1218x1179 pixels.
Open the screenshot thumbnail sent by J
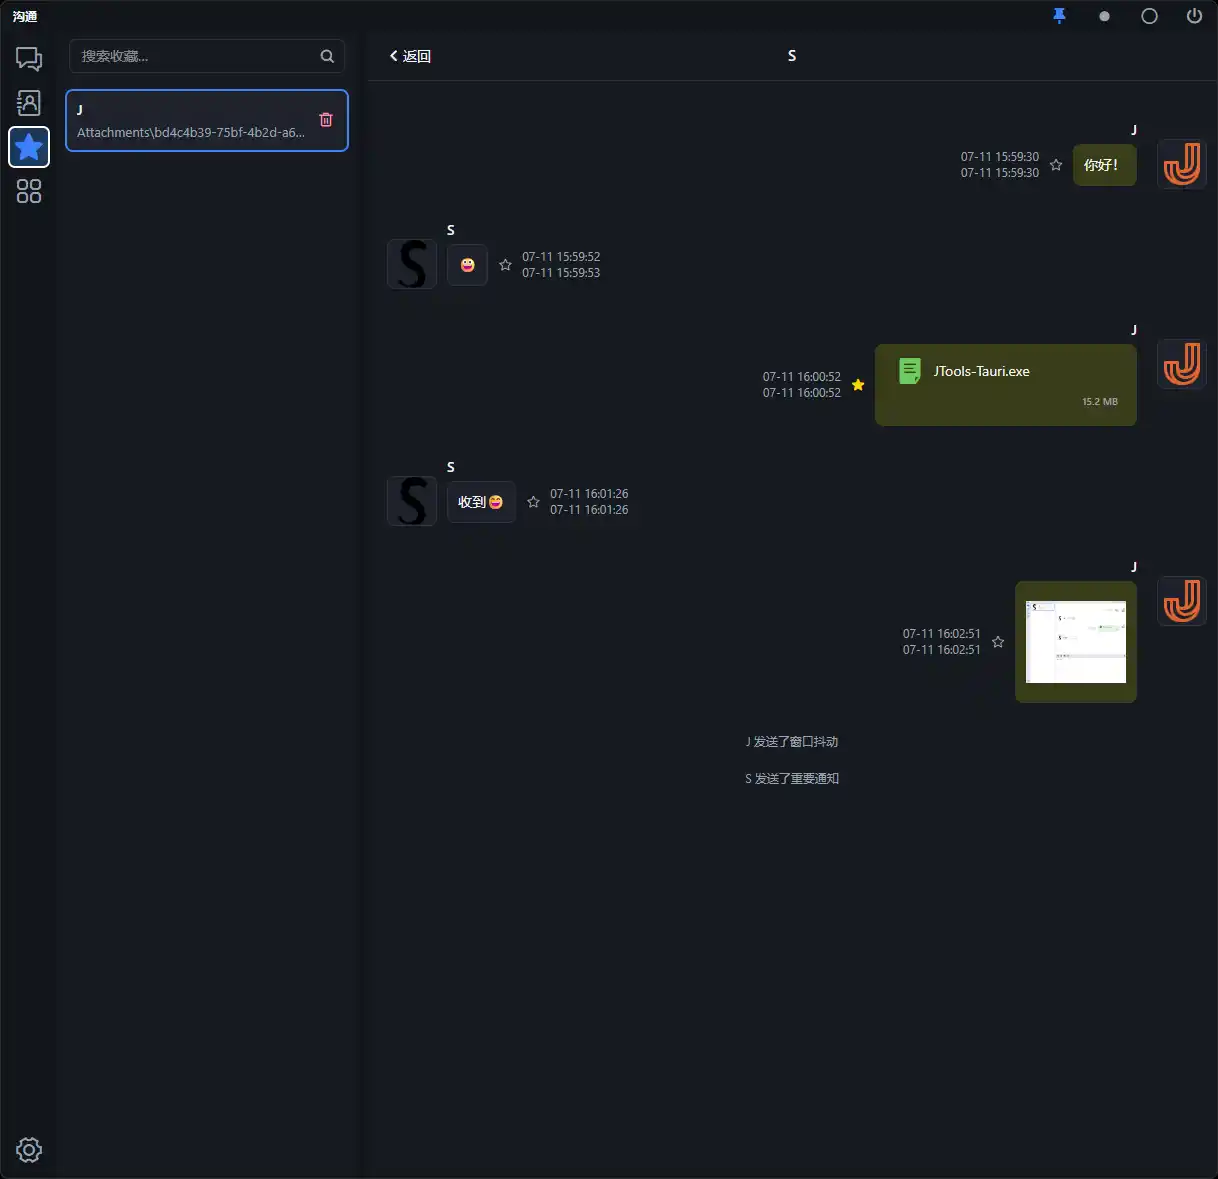click(1076, 642)
